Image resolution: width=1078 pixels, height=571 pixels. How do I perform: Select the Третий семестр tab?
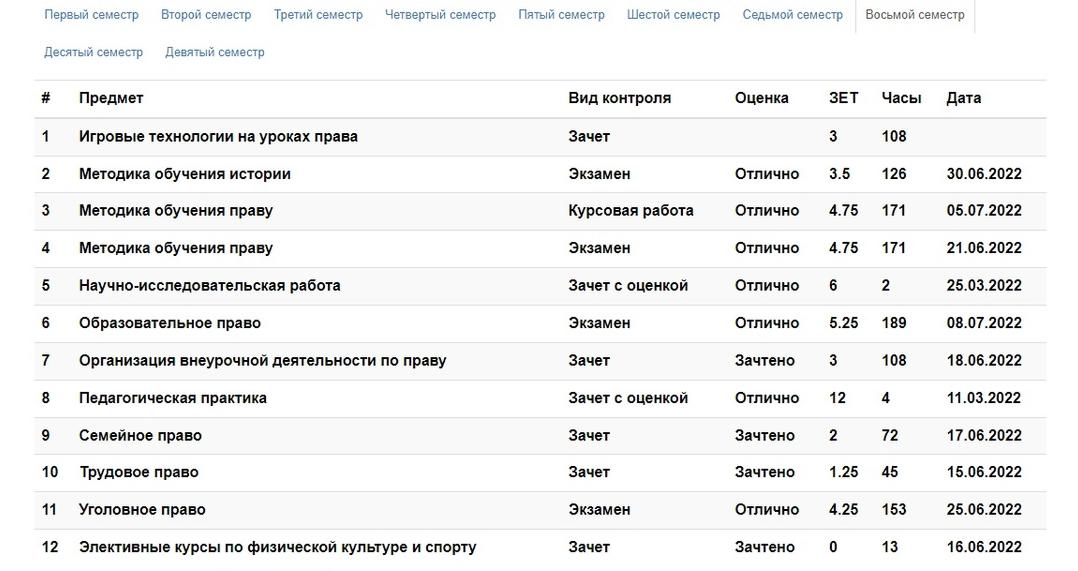(318, 14)
